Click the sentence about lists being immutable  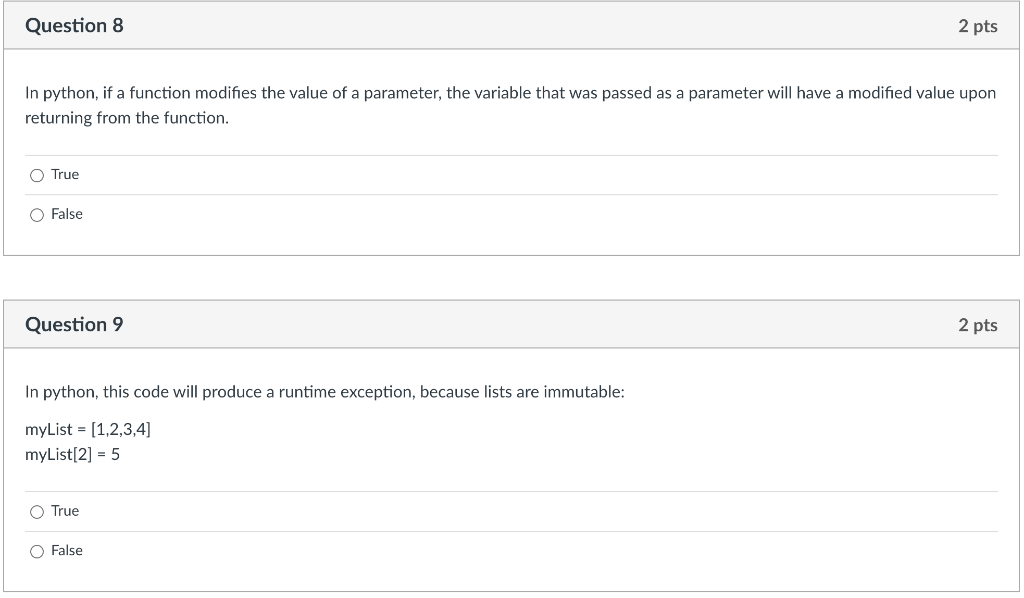(x=325, y=392)
